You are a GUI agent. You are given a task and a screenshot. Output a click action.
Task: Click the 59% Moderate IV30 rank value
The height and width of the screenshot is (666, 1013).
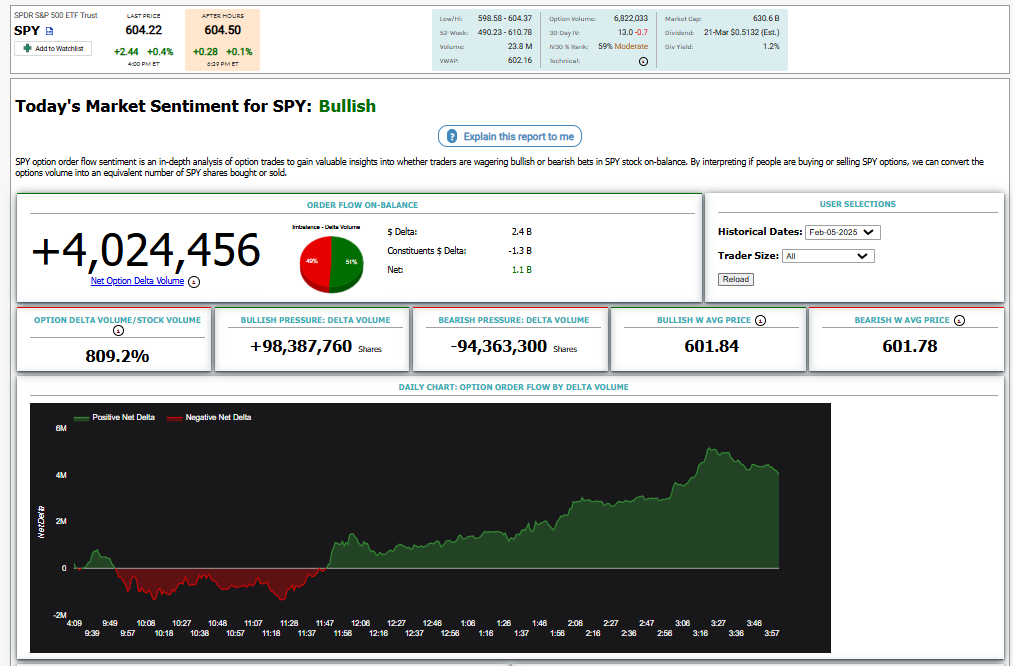pos(623,47)
